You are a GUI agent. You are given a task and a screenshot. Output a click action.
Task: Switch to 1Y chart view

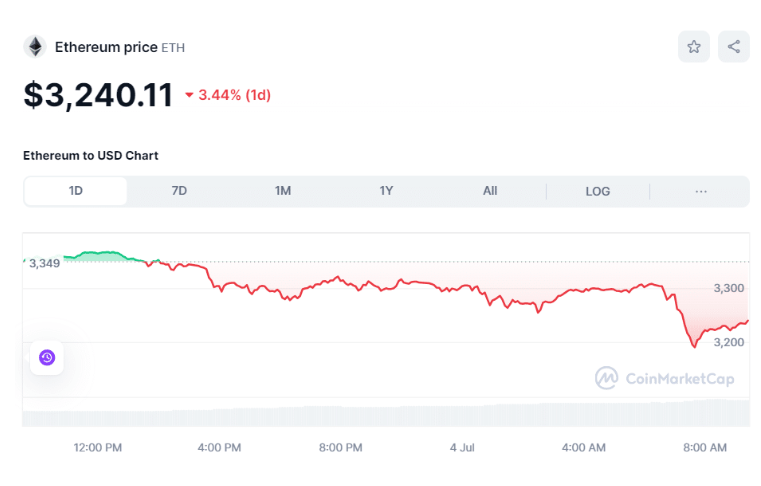coord(386,191)
